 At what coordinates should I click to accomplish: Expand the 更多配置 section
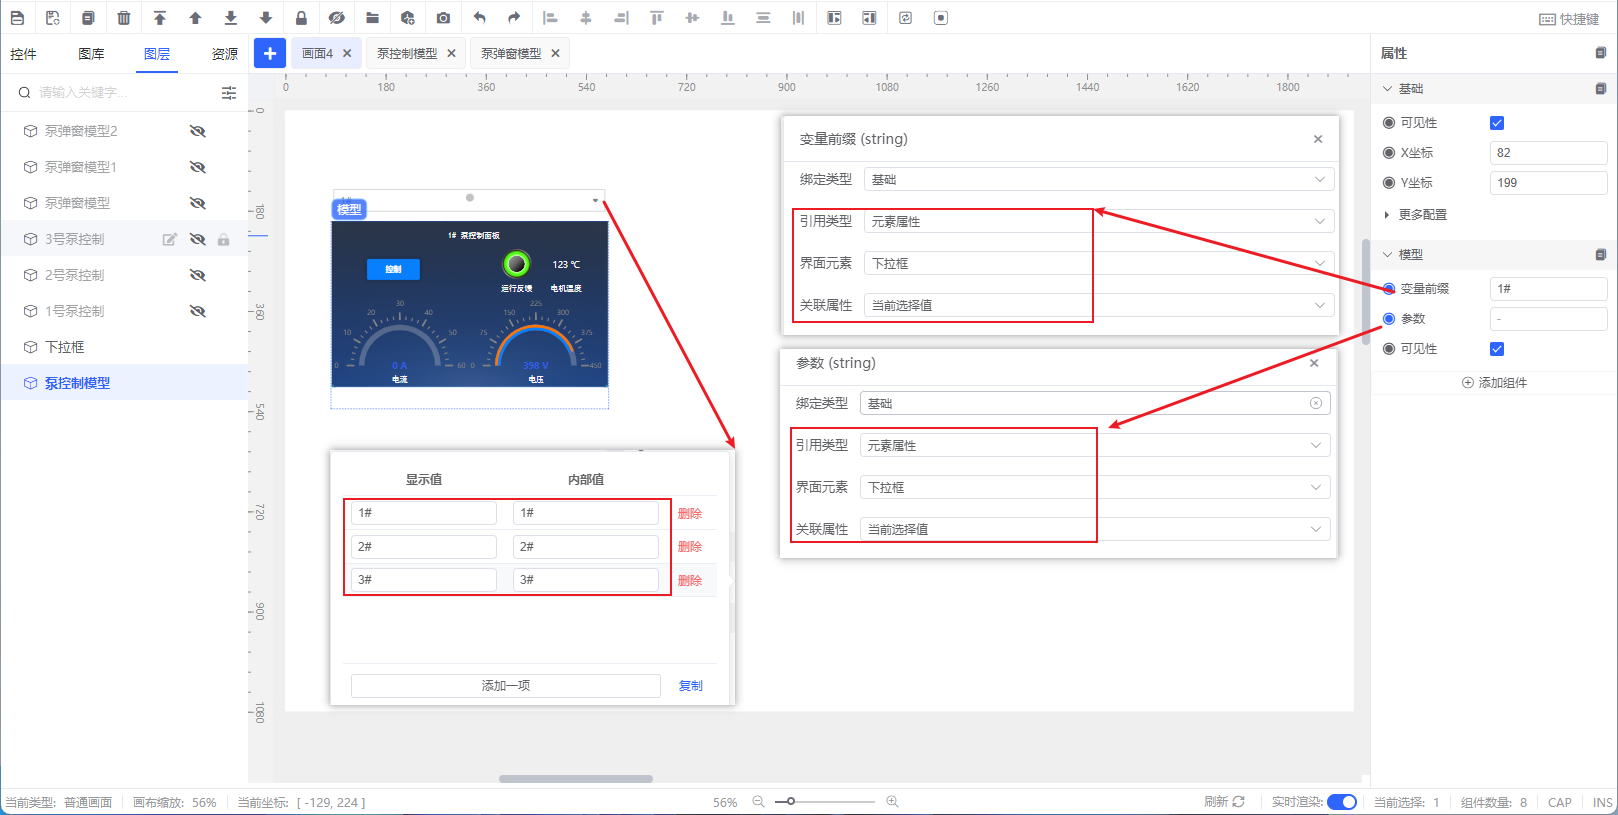[1422, 215]
